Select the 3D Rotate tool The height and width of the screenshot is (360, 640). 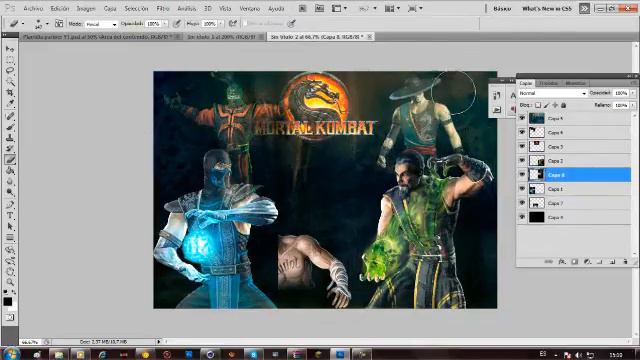[10, 249]
